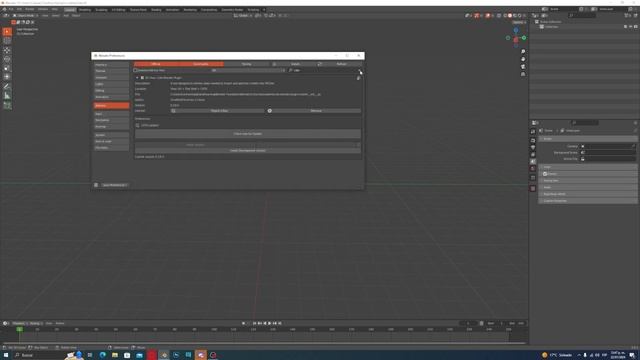The width and height of the screenshot is (640, 360).
Task: Expand the Rigid Body World panel
Action: coord(588,194)
